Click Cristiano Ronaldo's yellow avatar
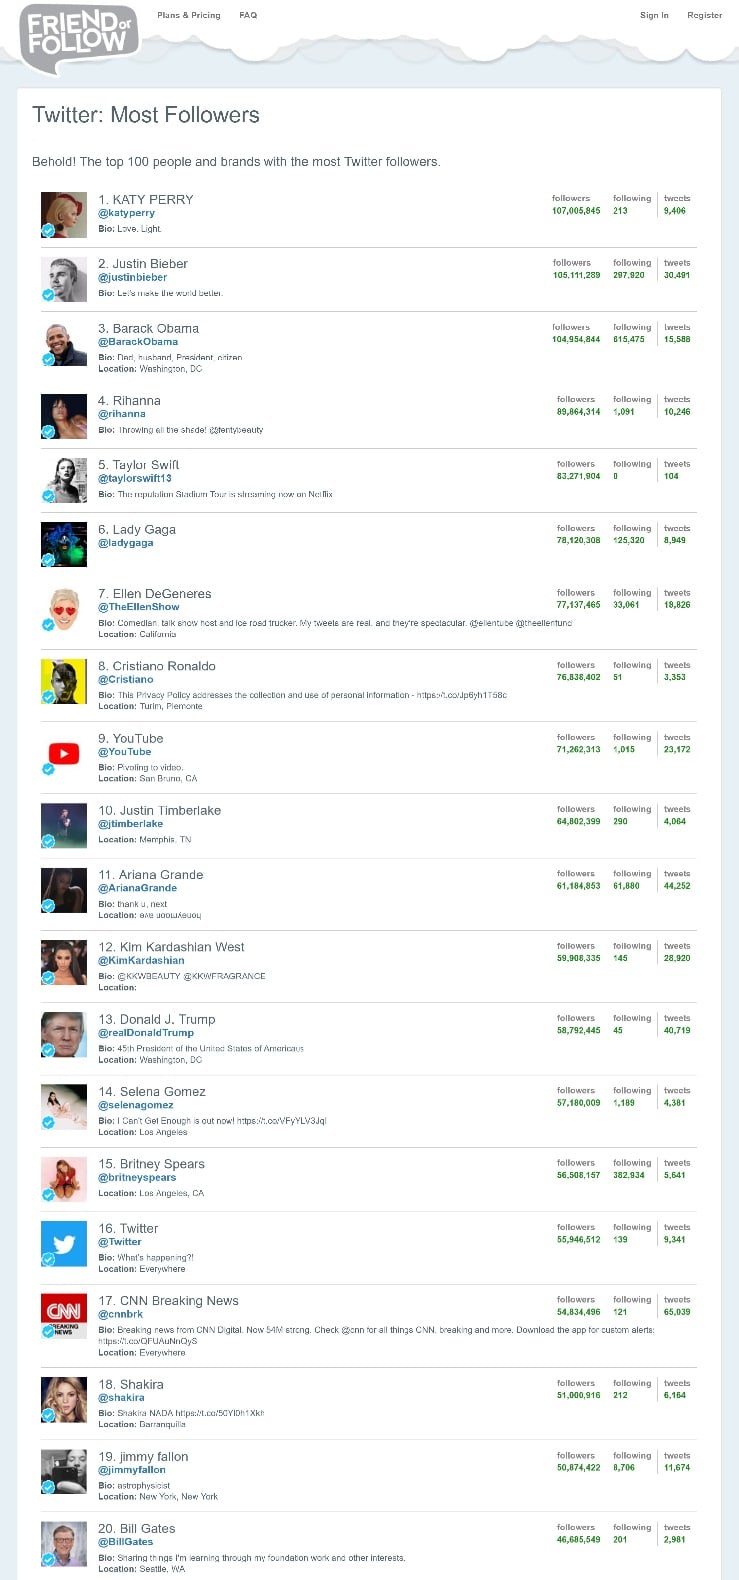The height and width of the screenshot is (1580, 739). [x=64, y=681]
